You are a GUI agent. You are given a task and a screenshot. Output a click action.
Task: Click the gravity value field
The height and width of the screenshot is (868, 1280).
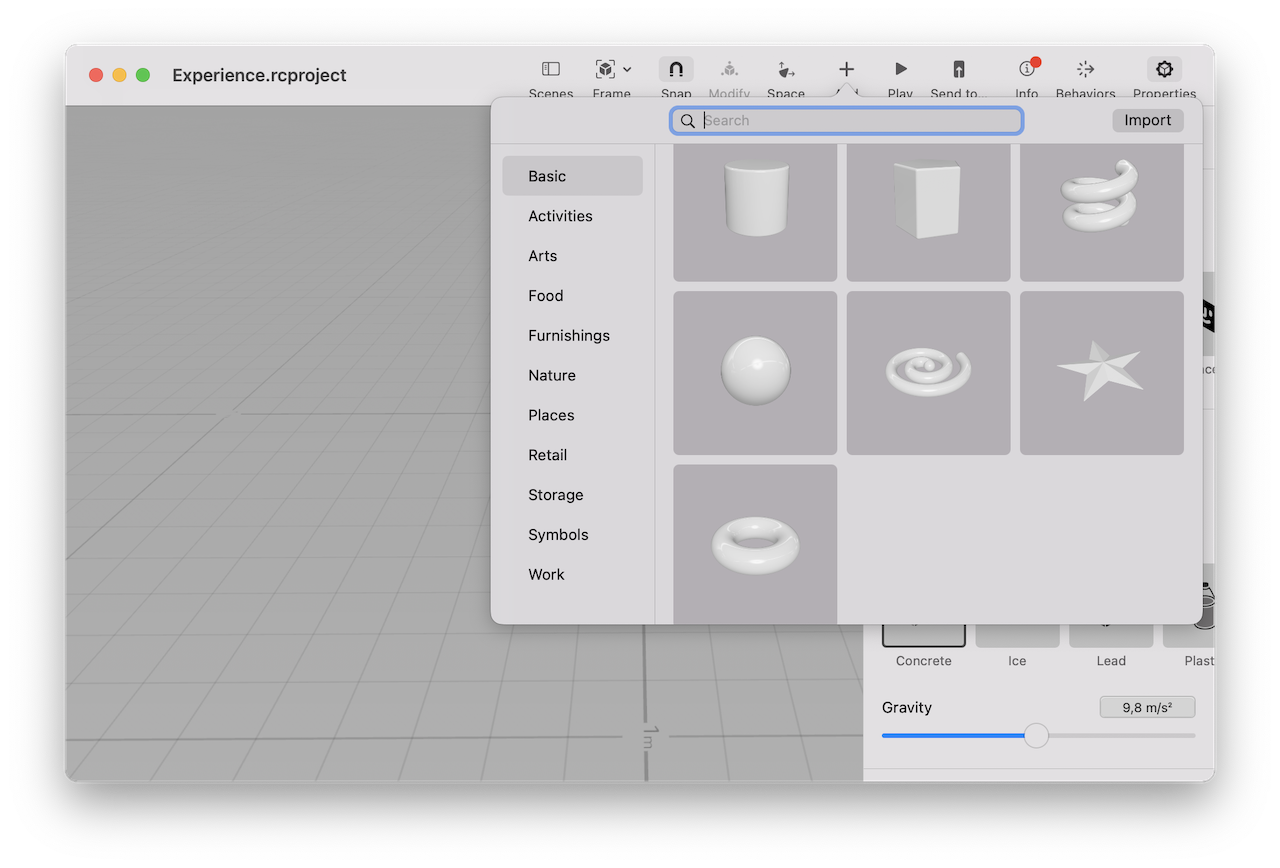pos(1147,708)
